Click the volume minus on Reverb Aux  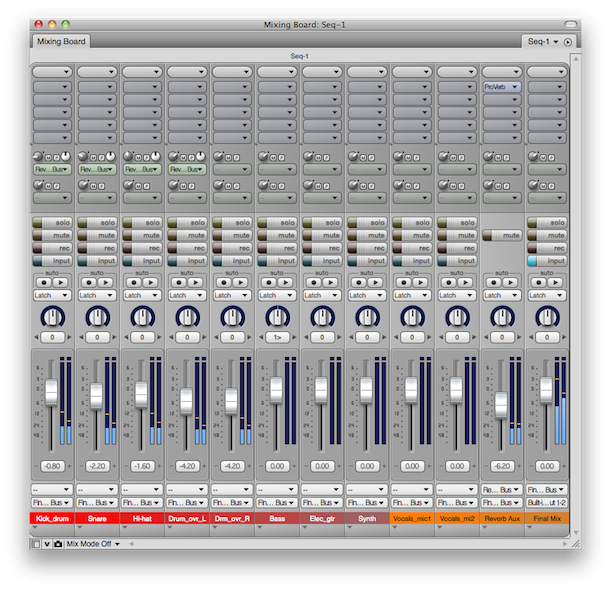[x=485, y=466]
